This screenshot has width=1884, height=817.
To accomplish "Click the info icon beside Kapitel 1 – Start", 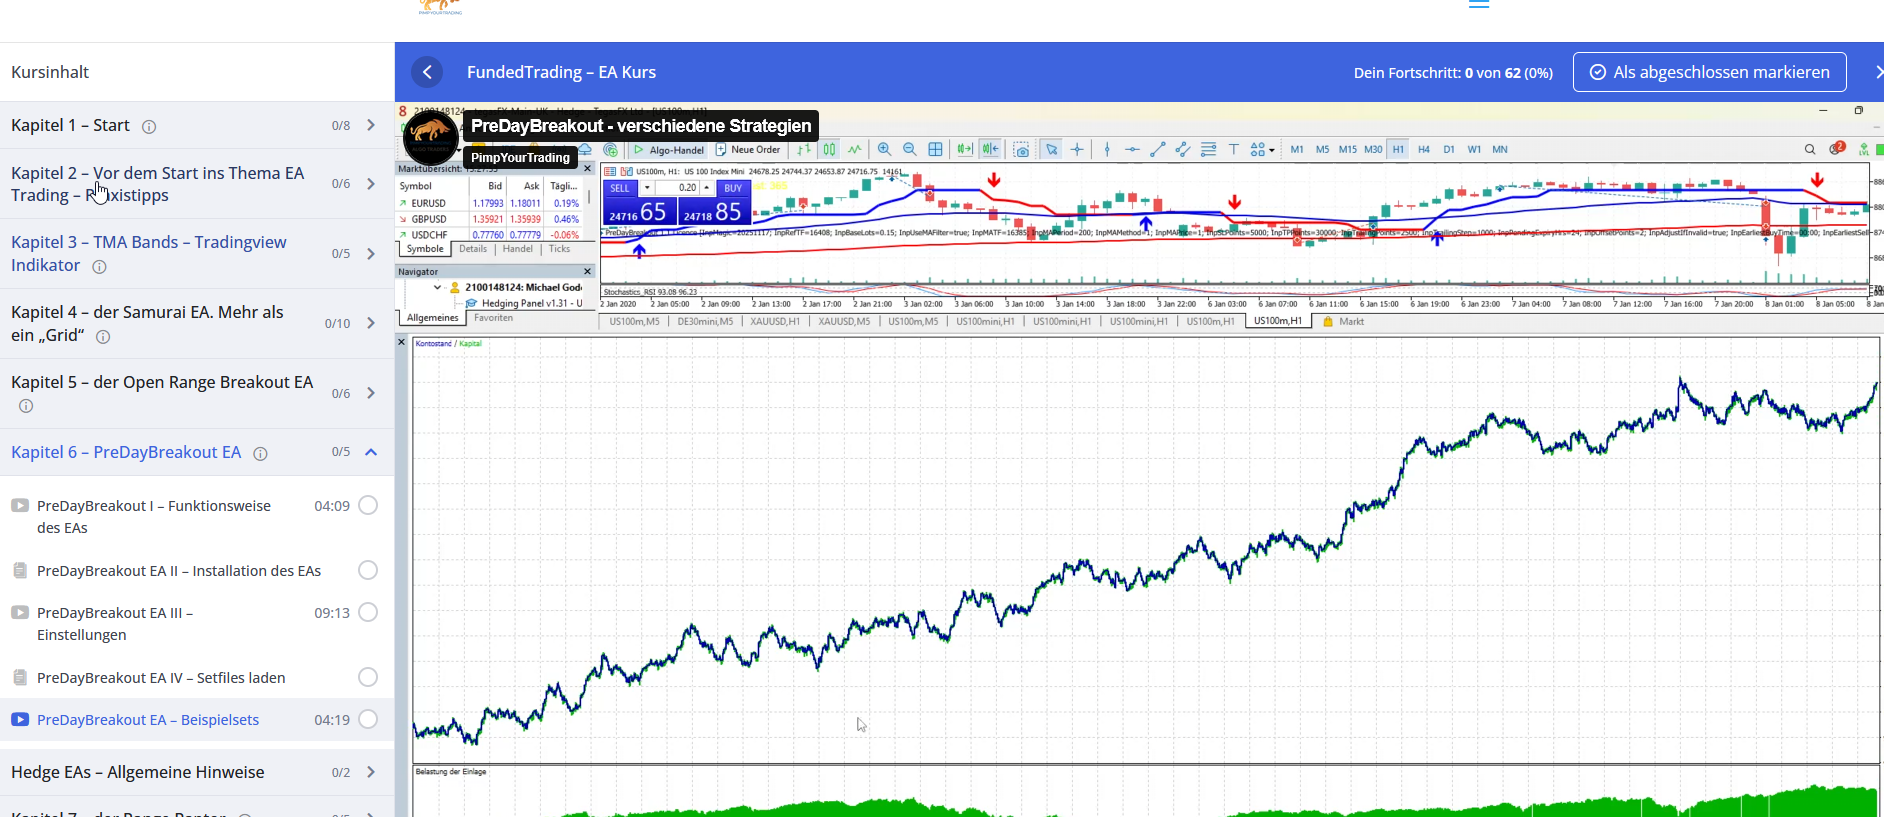I will pos(149,127).
